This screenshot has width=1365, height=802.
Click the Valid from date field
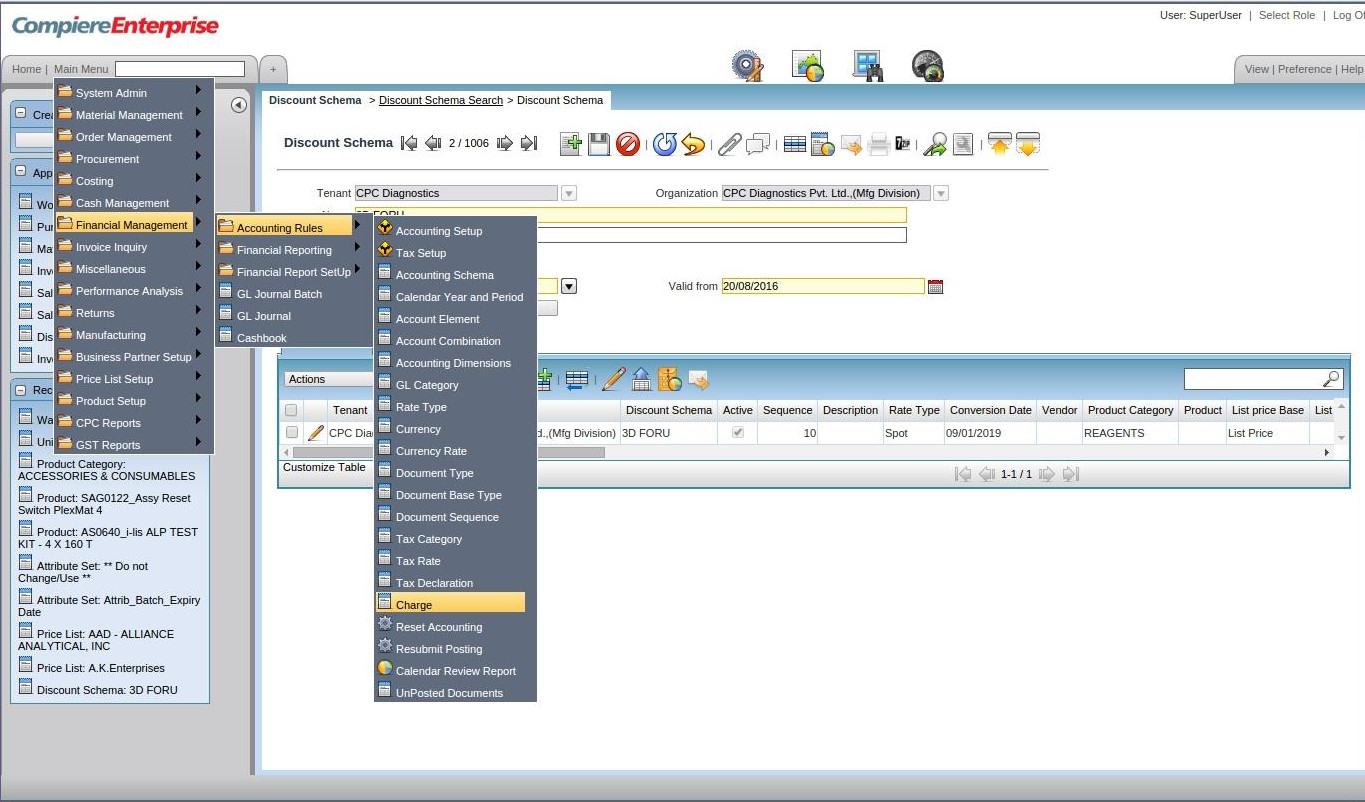[x=823, y=286]
